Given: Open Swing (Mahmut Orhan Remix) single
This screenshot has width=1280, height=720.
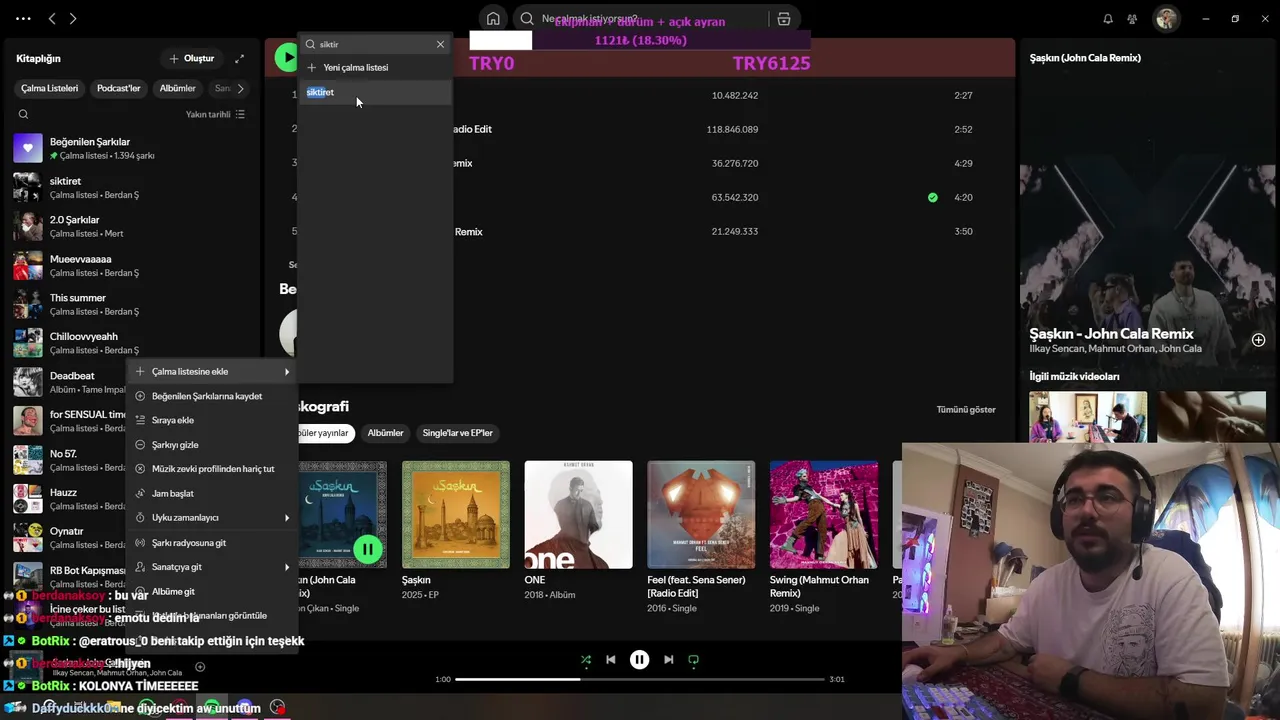Looking at the screenshot, I should pyautogui.click(x=824, y=514).
